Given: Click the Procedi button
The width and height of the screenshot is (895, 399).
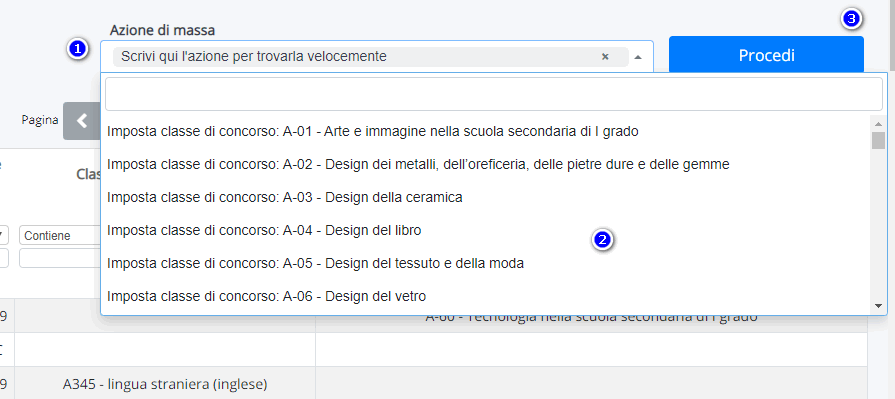Looking at the screenshot, I should [x=766, y=55].
